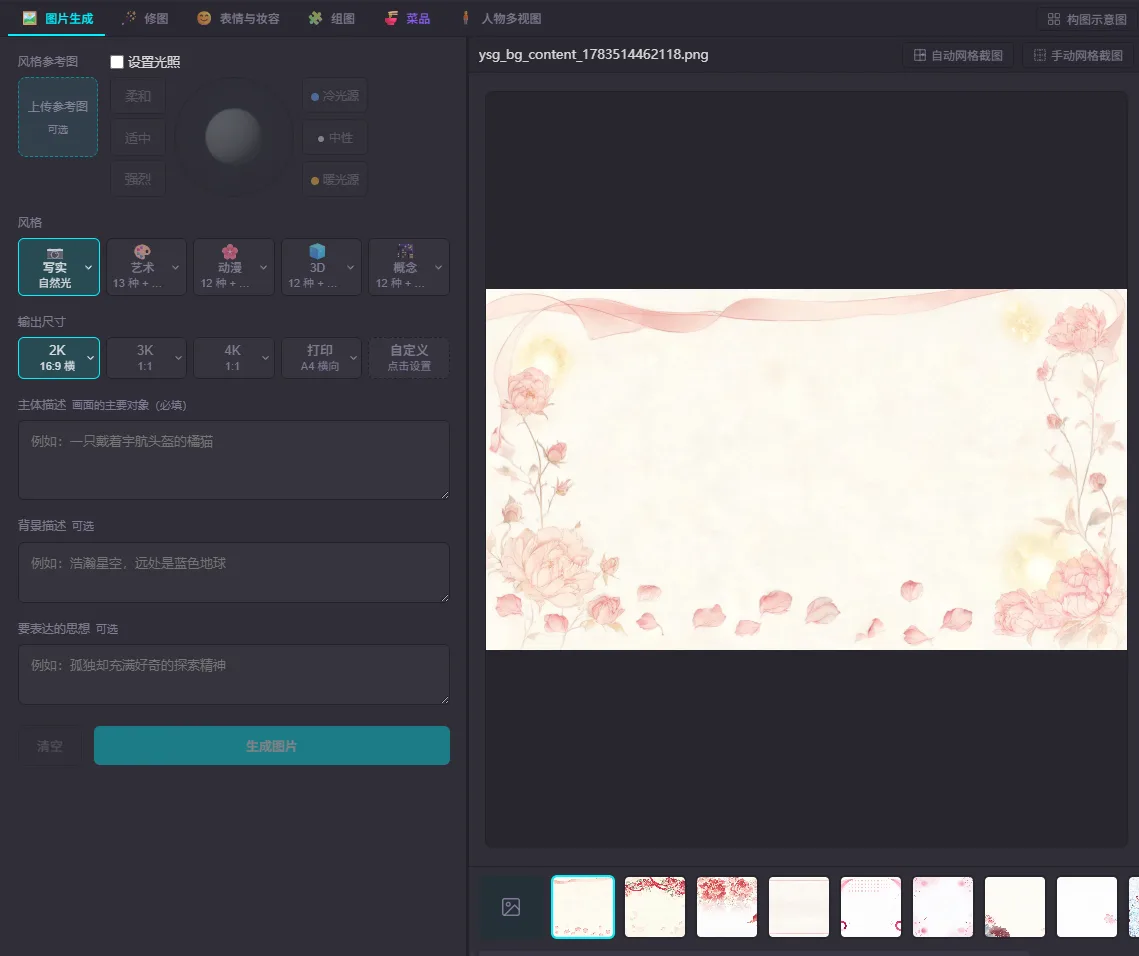Click 上传参考图 upload box

[x=58, y=117]
